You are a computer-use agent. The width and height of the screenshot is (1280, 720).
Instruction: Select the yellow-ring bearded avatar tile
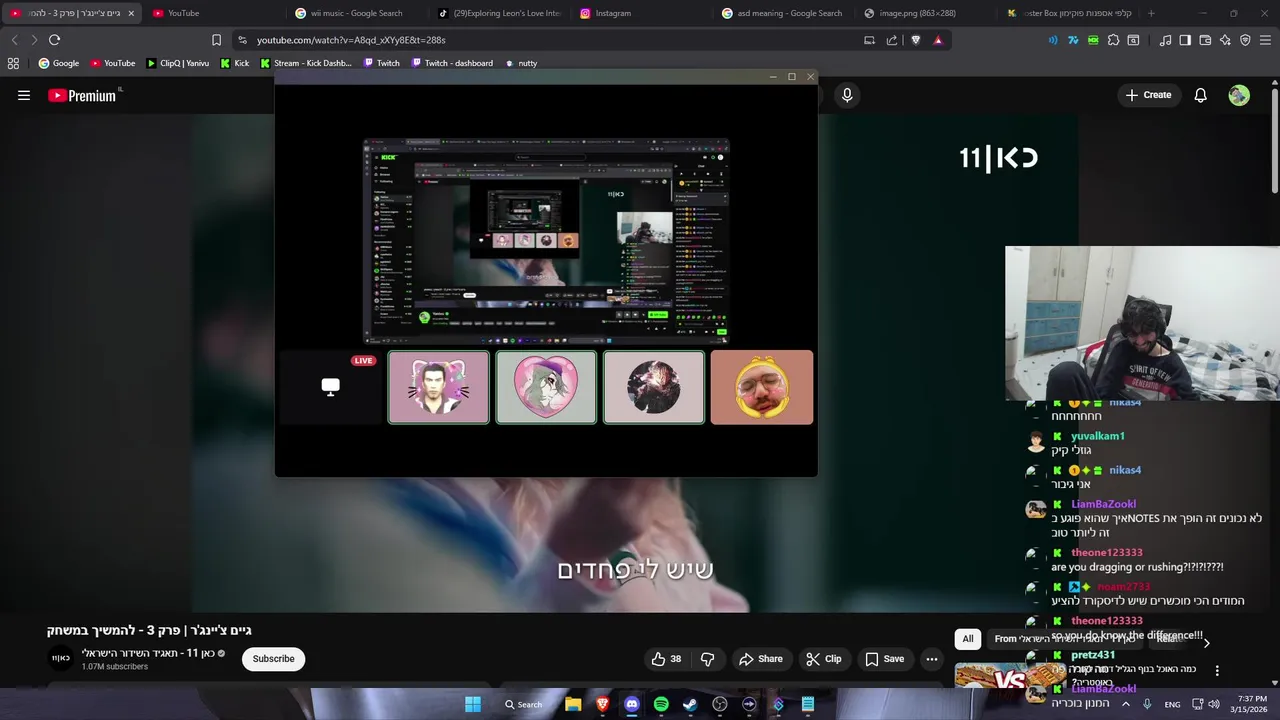[762, 387]
